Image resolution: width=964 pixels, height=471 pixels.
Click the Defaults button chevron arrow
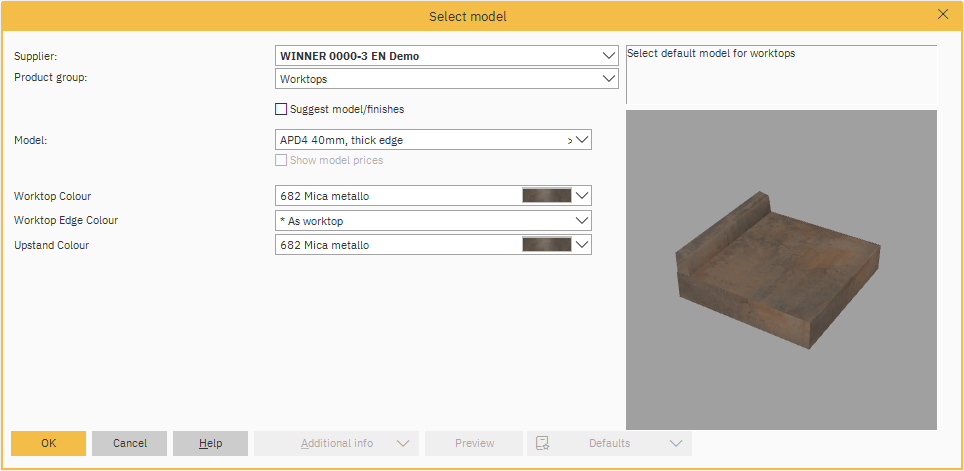(x=675, y=443)
